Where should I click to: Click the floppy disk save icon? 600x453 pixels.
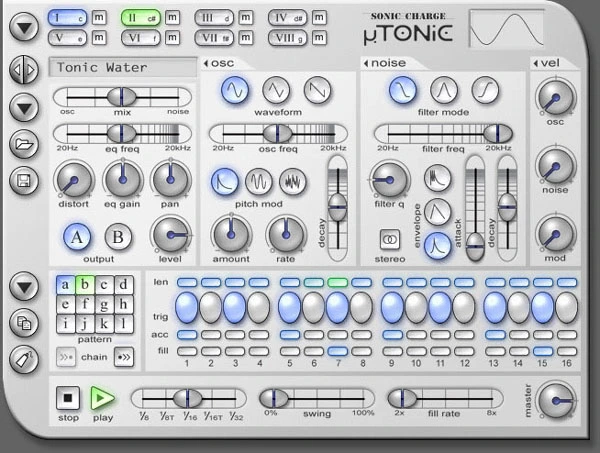pos(23,181)
